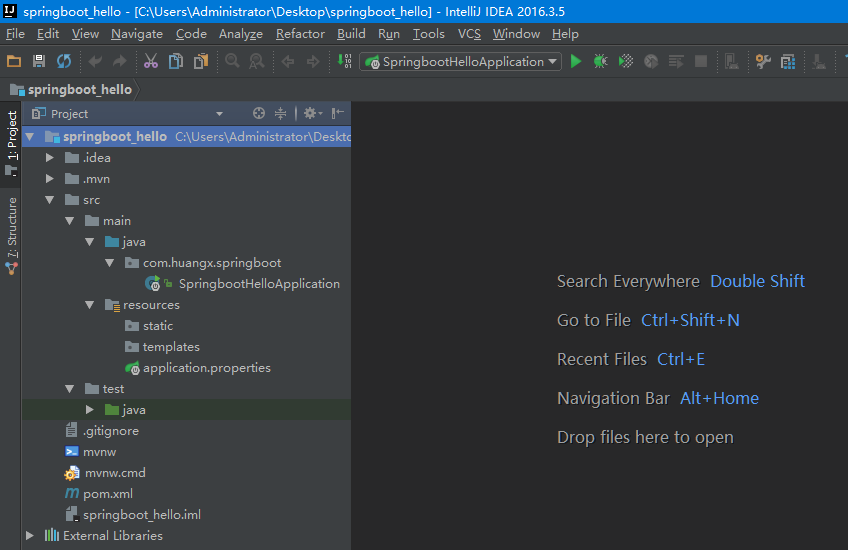
Task: Click Scroll from Source crosshair icon
Action: click(259, 113)
